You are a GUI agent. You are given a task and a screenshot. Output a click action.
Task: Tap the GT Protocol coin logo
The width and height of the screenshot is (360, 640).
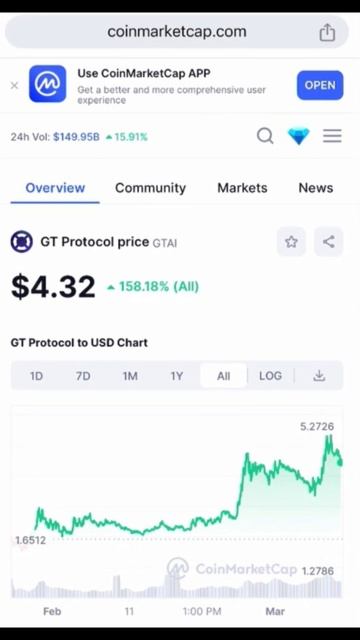pyautogui.click(x=22, y=242)
